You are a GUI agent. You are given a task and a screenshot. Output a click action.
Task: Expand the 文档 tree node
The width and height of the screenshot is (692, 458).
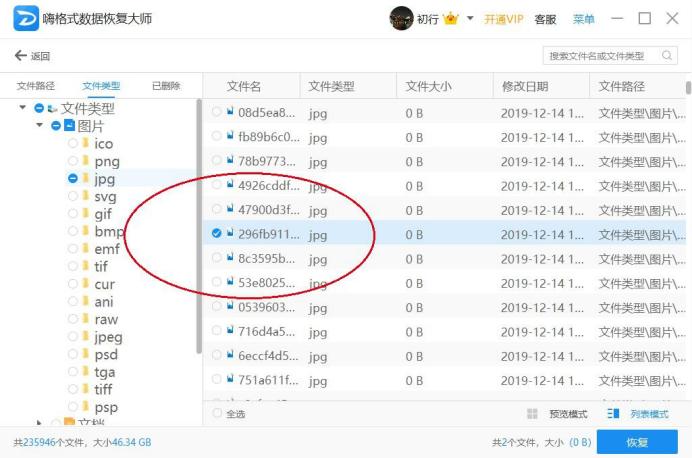point(40,423)
